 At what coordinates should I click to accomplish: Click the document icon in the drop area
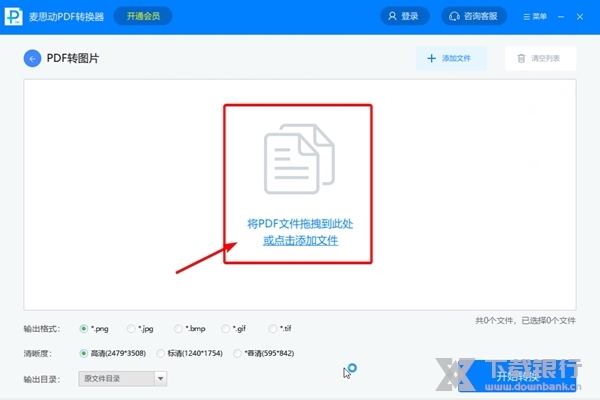click(x=299, y=159)
